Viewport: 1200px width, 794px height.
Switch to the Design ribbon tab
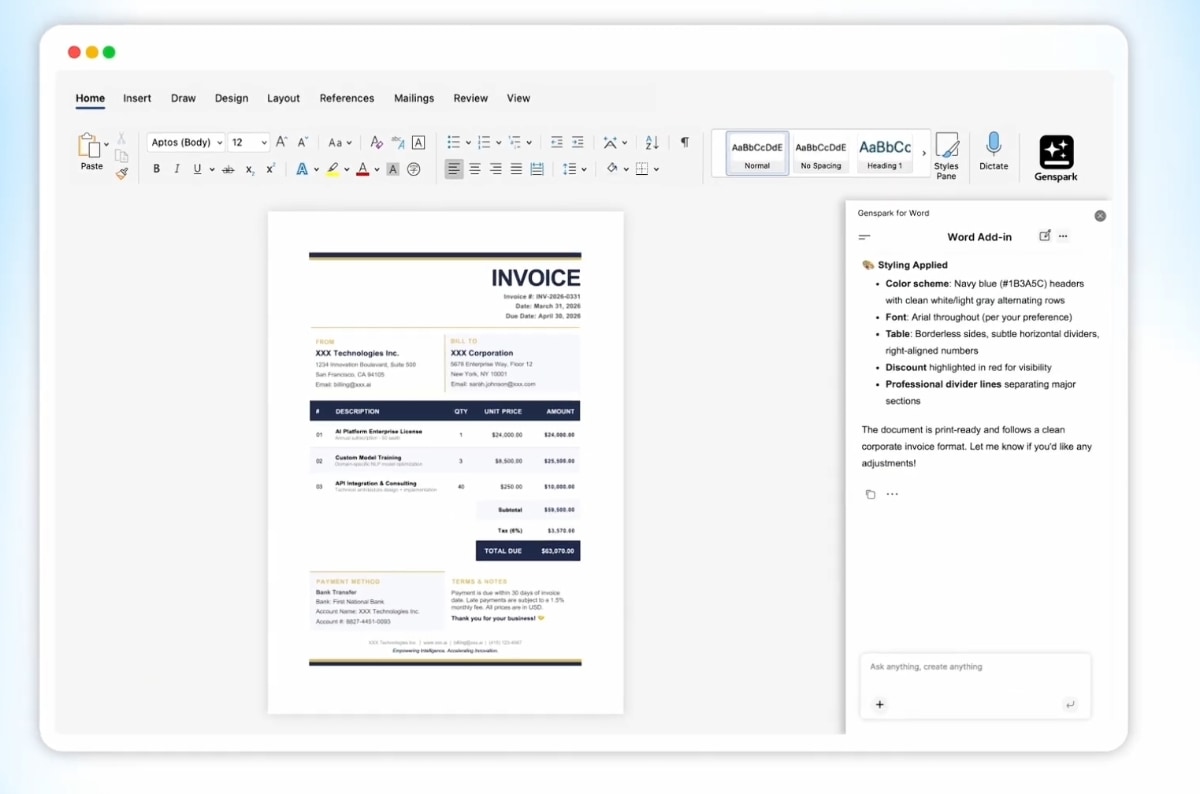231,98
